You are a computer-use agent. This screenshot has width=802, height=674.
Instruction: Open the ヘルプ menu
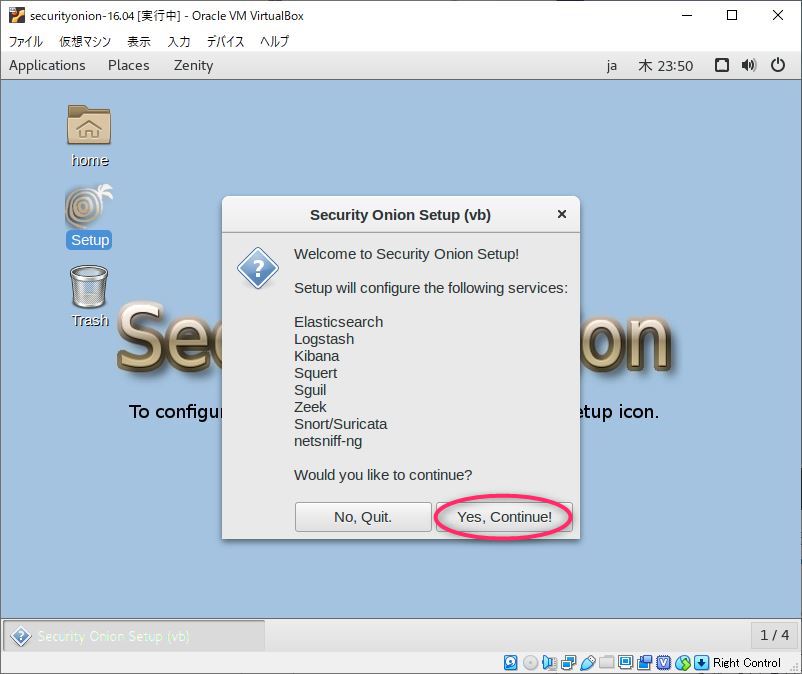[275, 41]
